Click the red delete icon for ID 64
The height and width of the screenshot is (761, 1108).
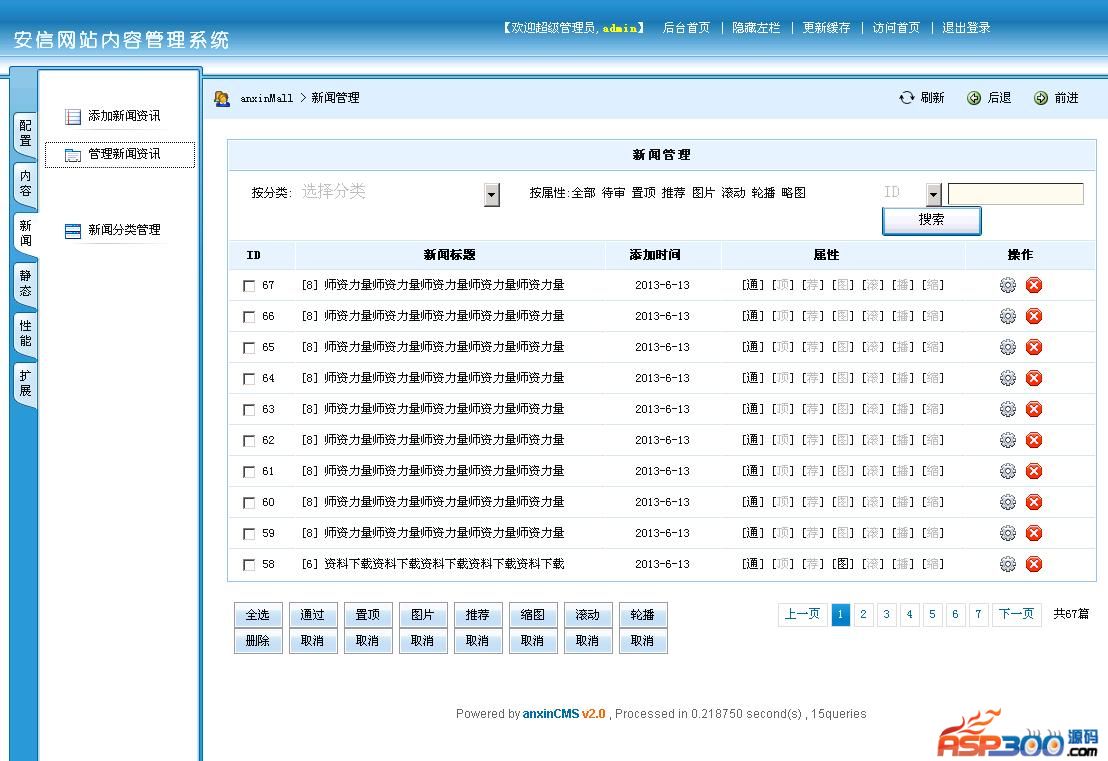1034,378
